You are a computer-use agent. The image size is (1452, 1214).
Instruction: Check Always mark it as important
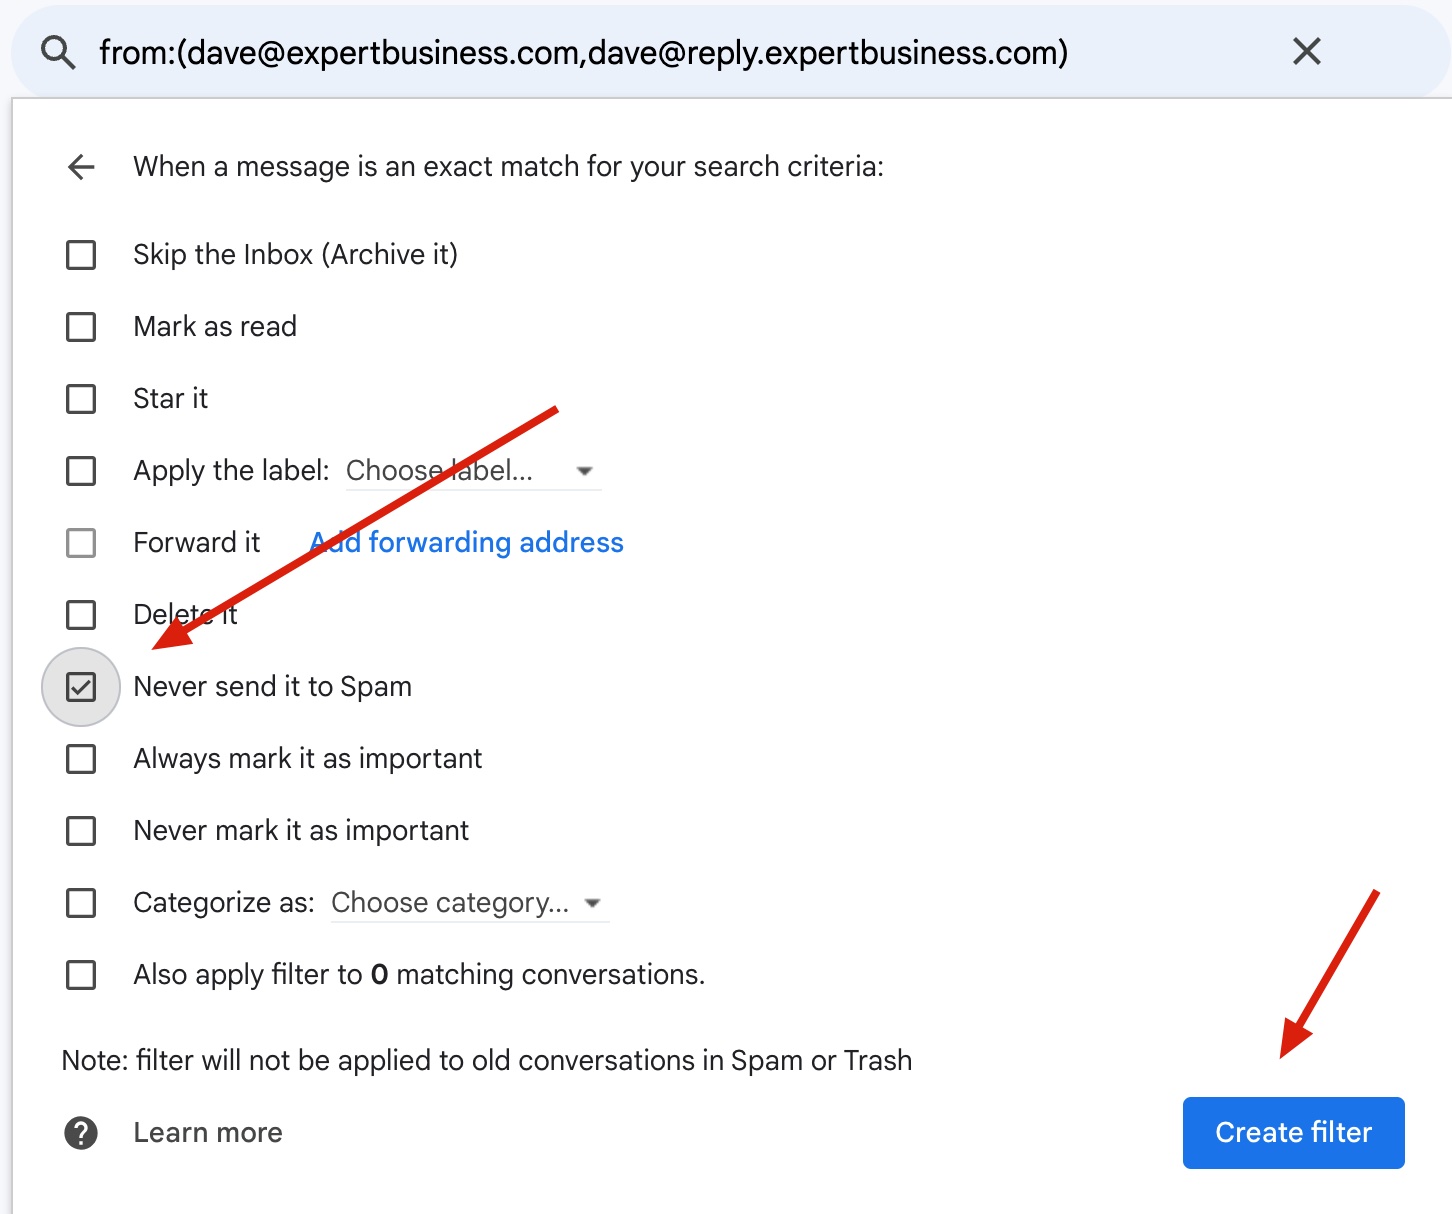tap(81, 759)
